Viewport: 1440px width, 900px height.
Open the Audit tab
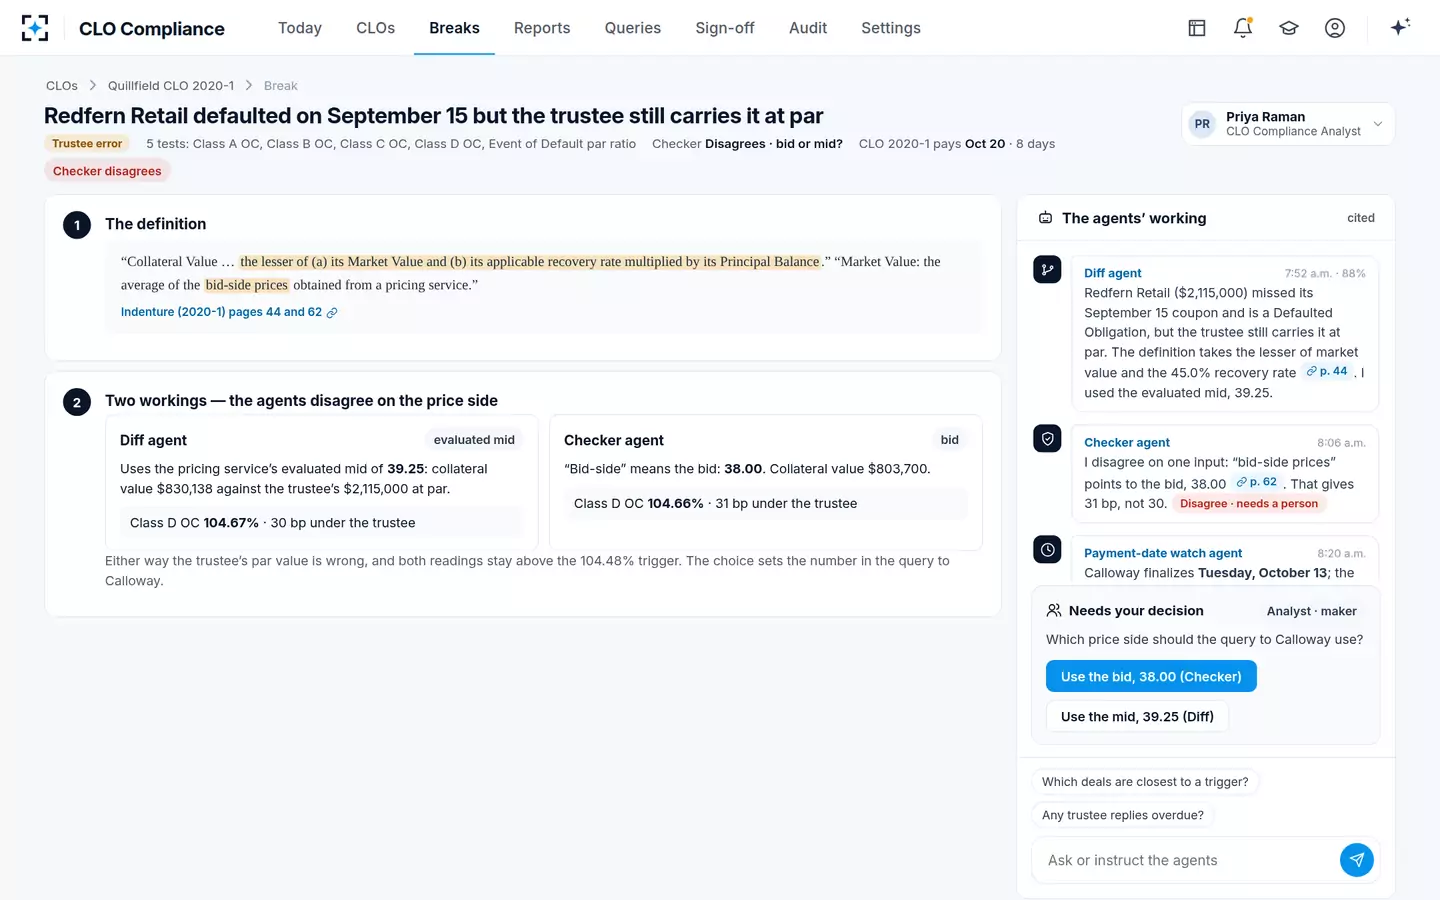[x=808, y=28]
